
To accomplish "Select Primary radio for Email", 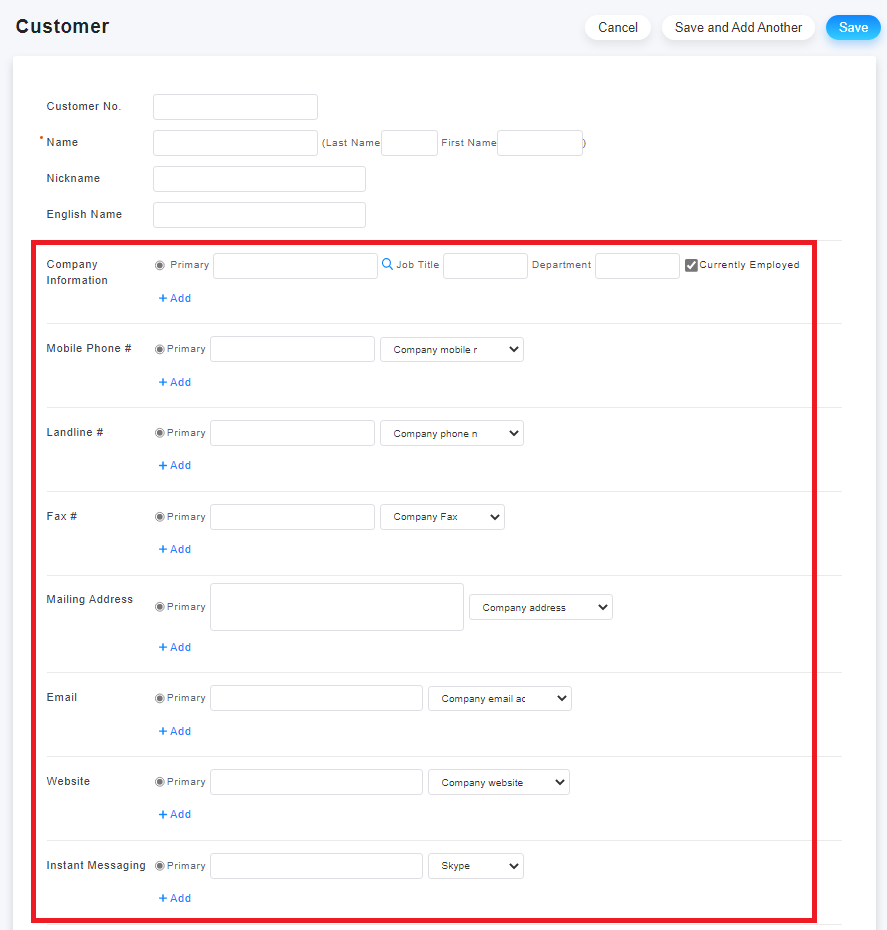I will coord(159,698).
